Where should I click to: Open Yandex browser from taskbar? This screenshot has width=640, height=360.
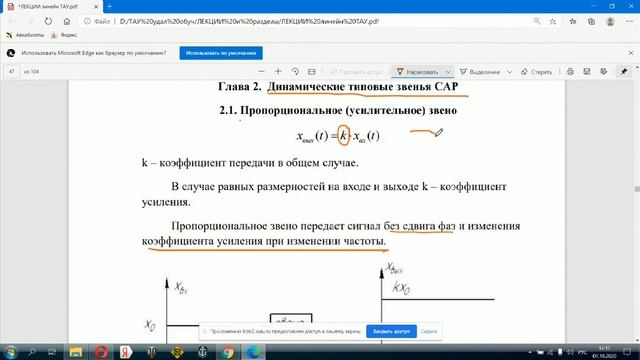coord(127,352)
